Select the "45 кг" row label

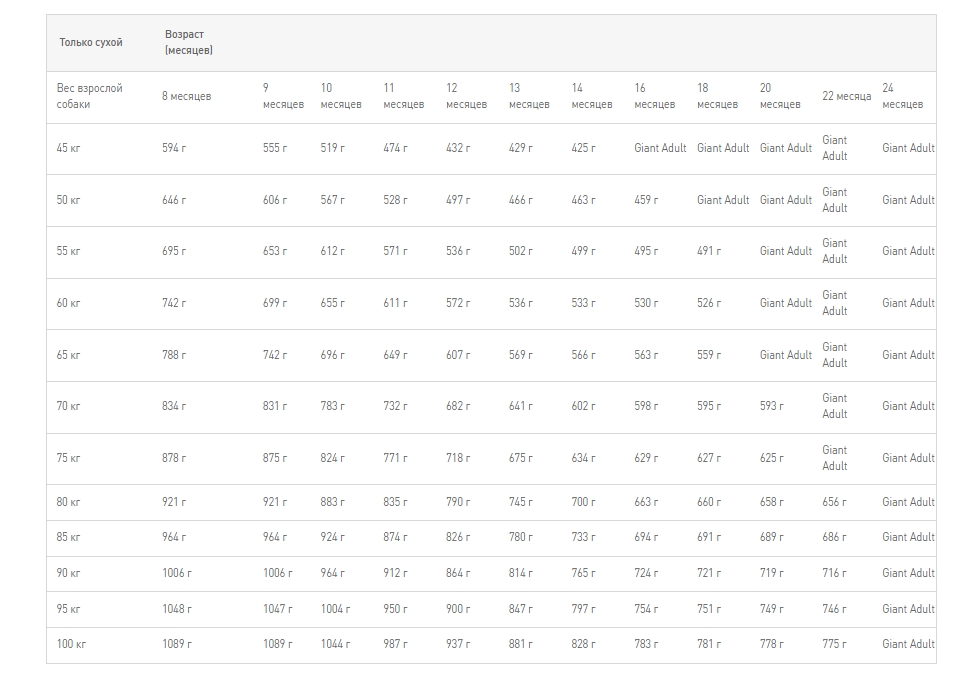point(68,148)
